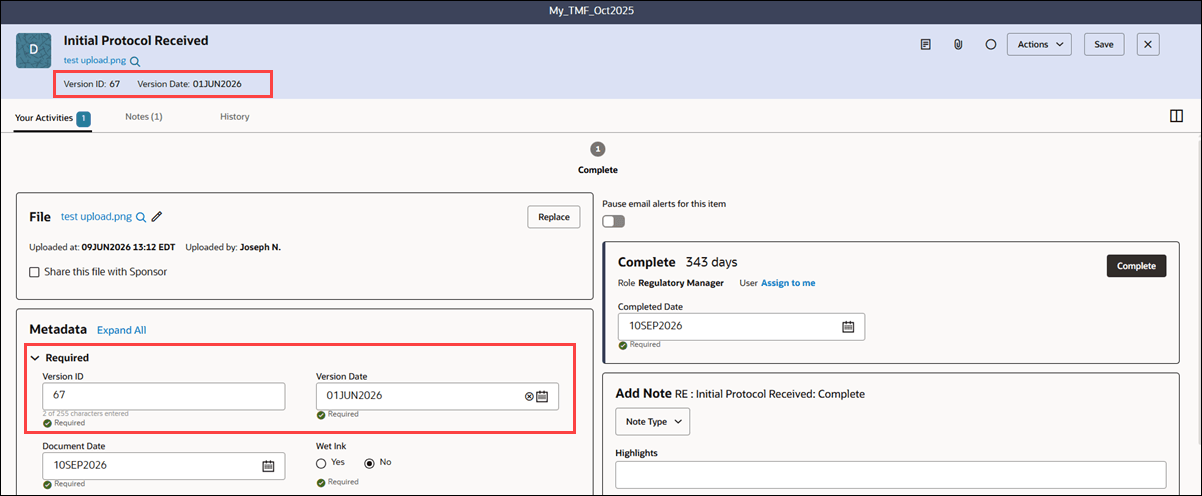This screenshot has width=1202, height=496.
Task: Click into the Version ID field
Action: (x=164, y=396)
